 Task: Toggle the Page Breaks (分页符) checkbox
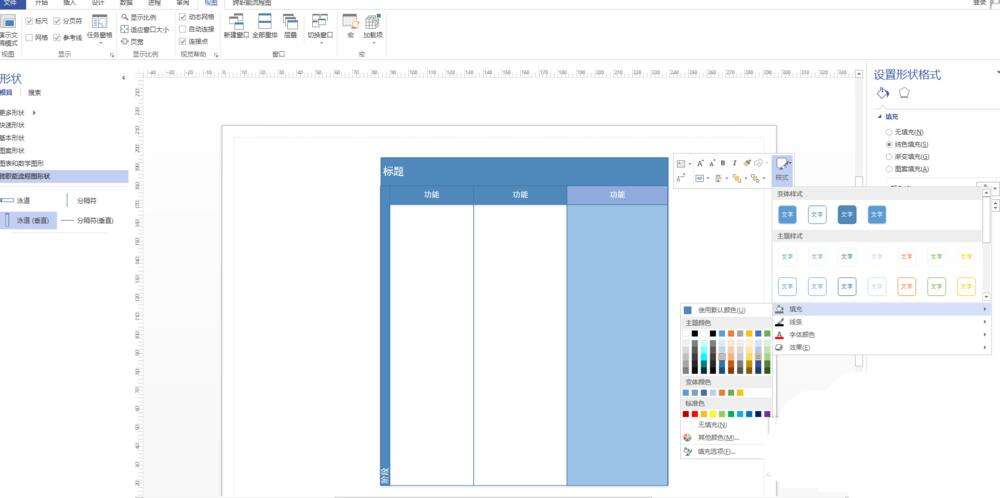click(x=57, y=21)
